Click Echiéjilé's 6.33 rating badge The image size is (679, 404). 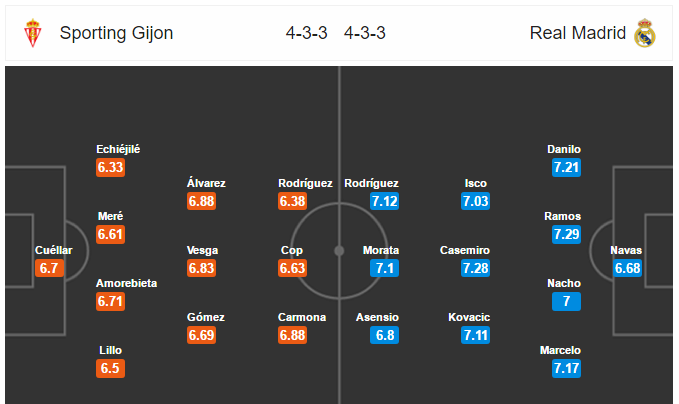(x=110, y=167)
